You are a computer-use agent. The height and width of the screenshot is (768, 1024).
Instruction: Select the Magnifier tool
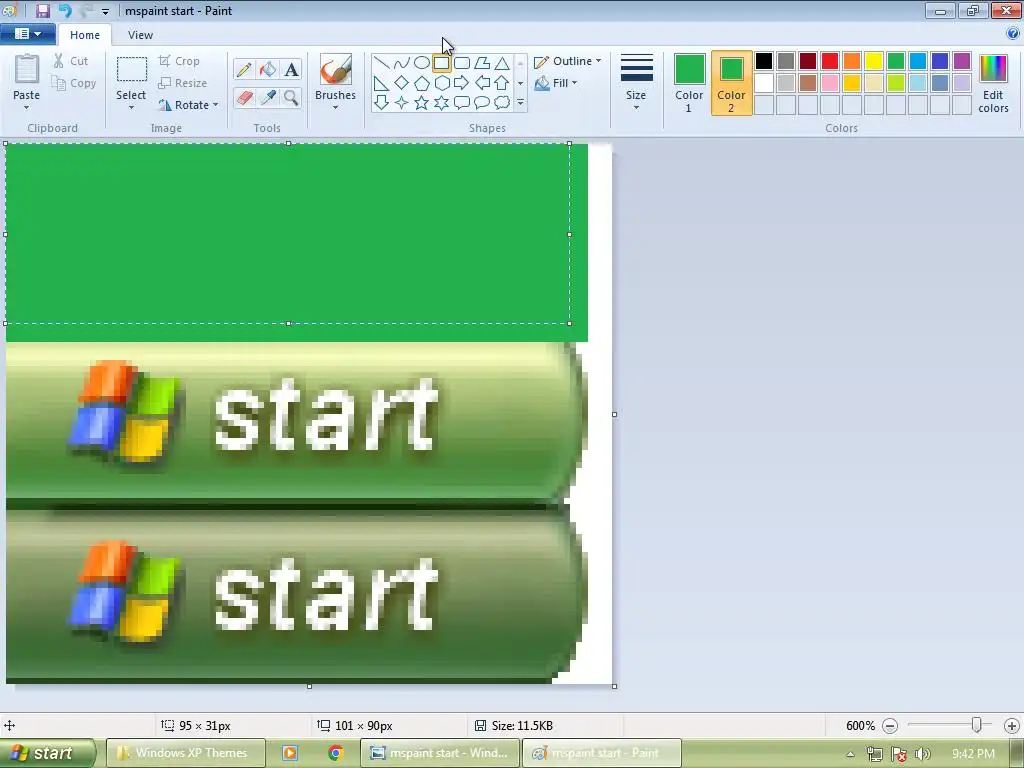click(x=291, y=97)
